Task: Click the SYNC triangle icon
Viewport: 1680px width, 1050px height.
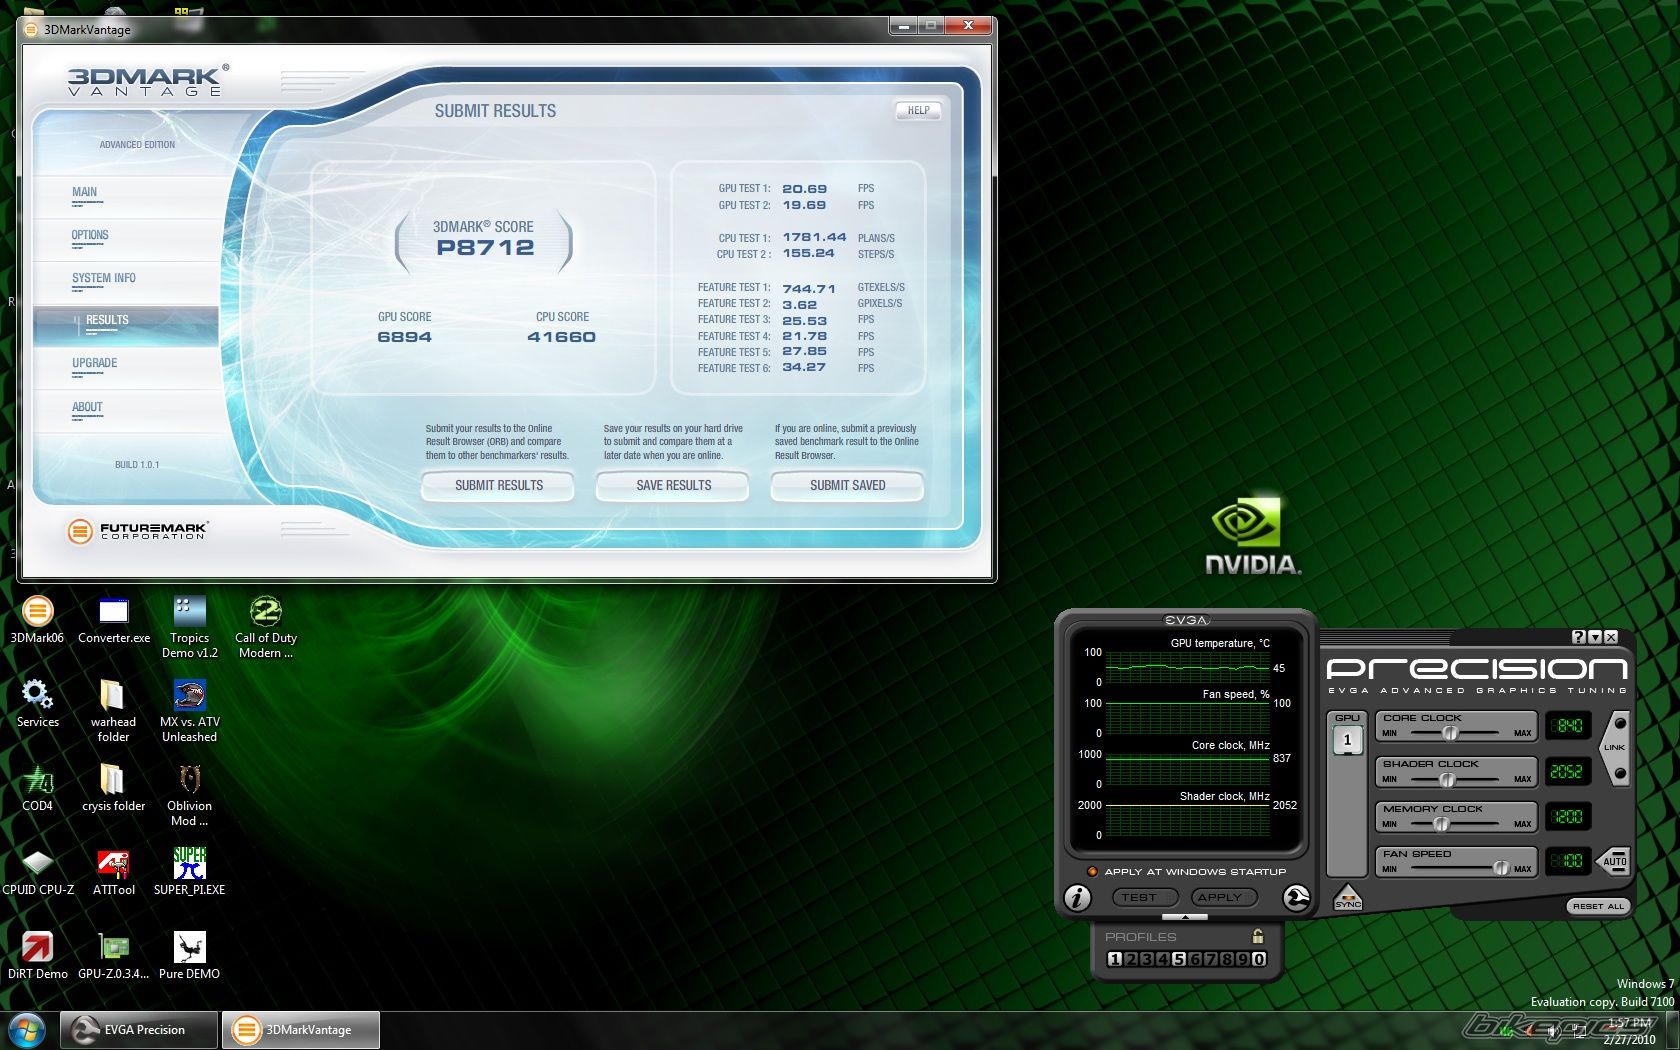Action: coord(1347,897)
